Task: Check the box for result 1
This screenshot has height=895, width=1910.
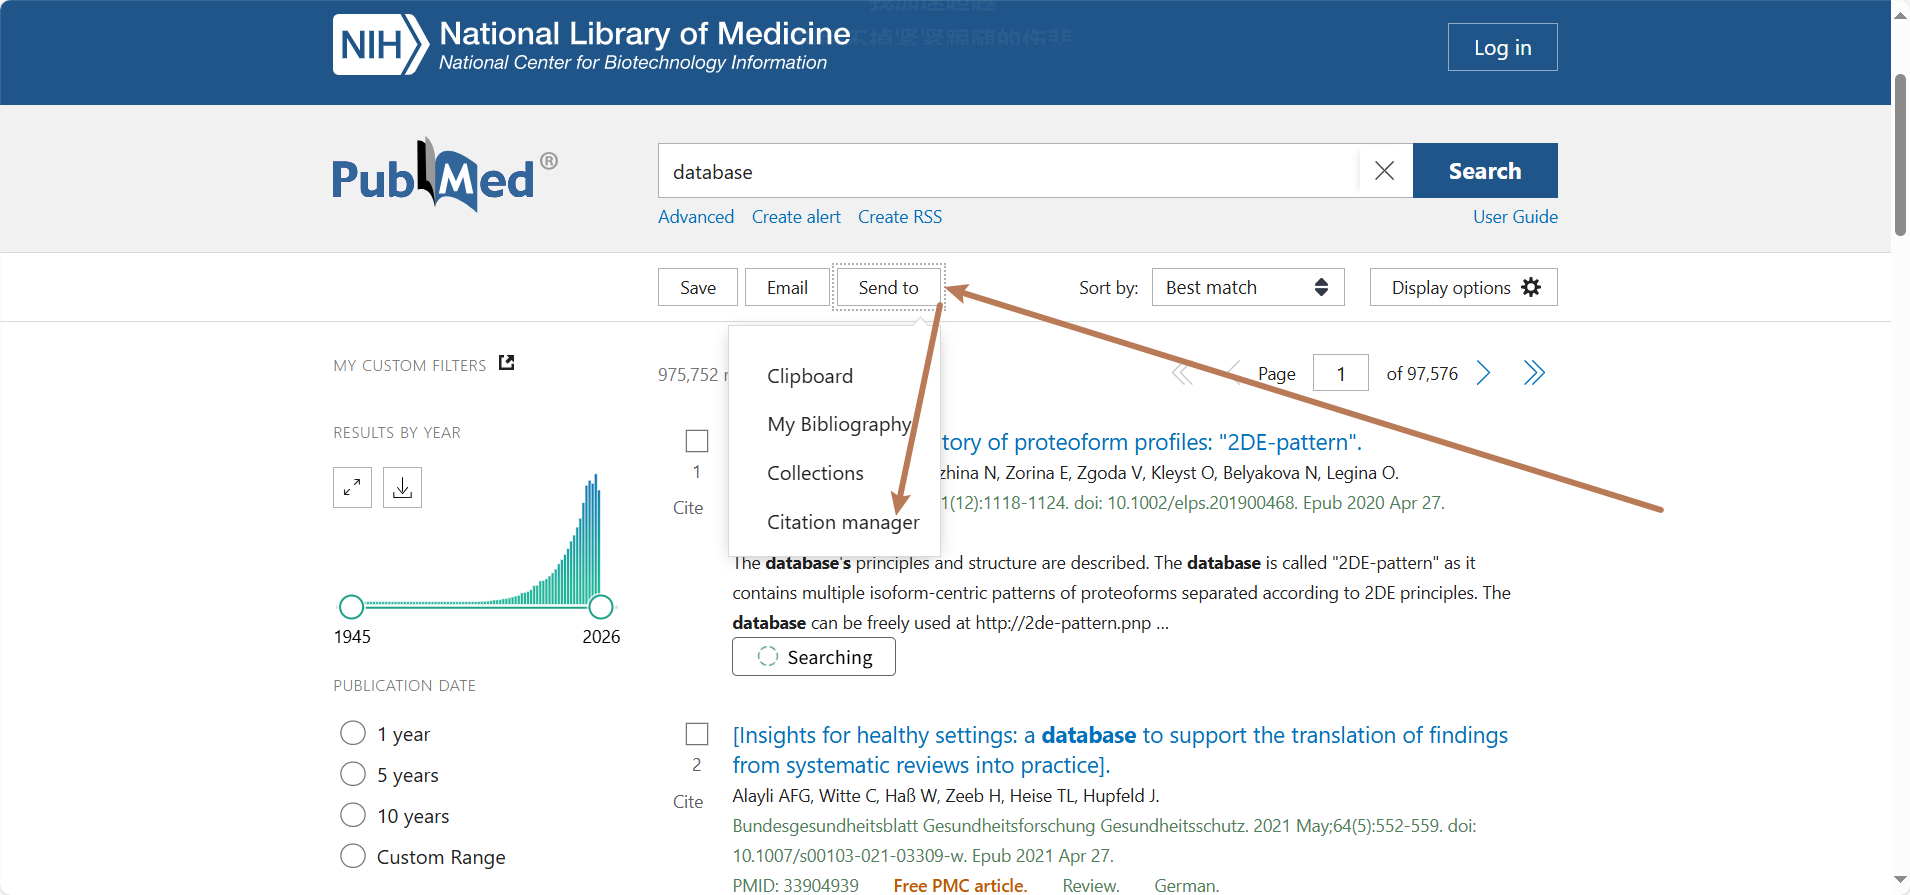Action: coord(697,441)
